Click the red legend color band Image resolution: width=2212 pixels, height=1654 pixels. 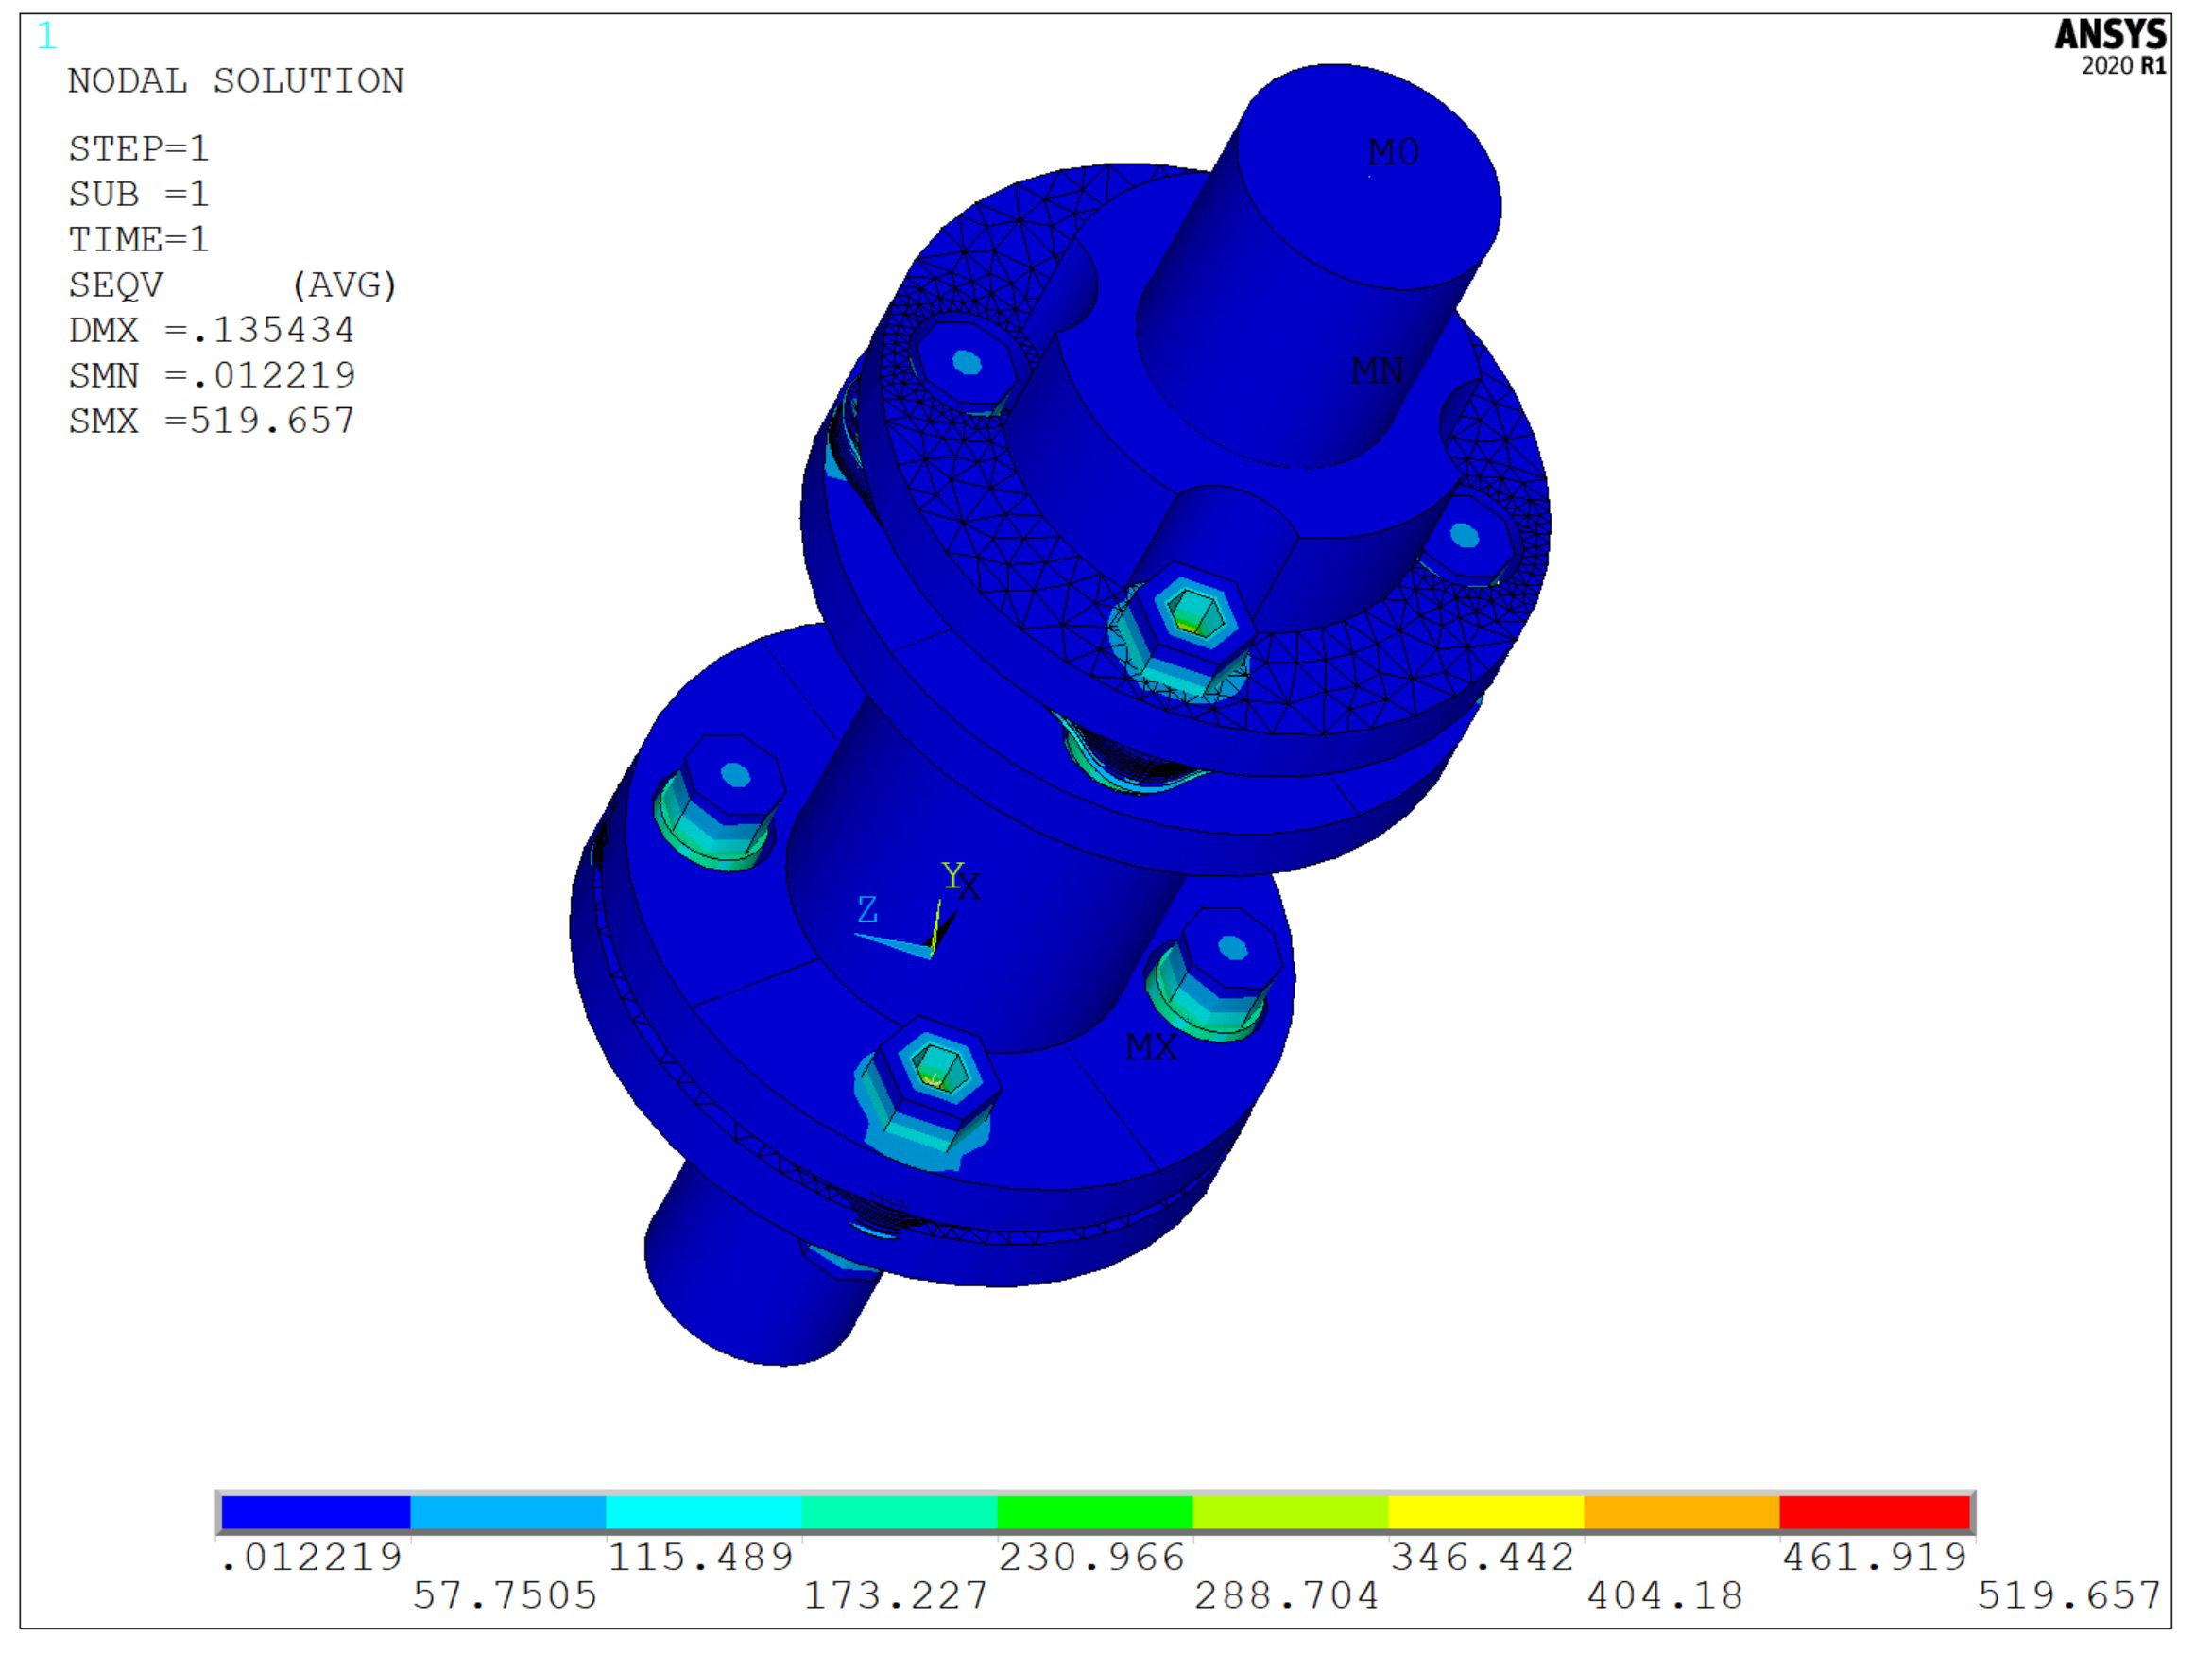tap(1874, 1512)
